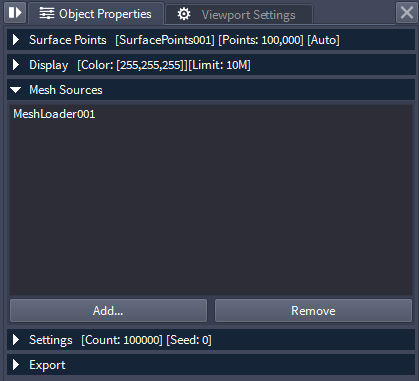Collapse the Mesh Sources section
The height and width of the screenshot is (381, 419).
click(211, 90)
